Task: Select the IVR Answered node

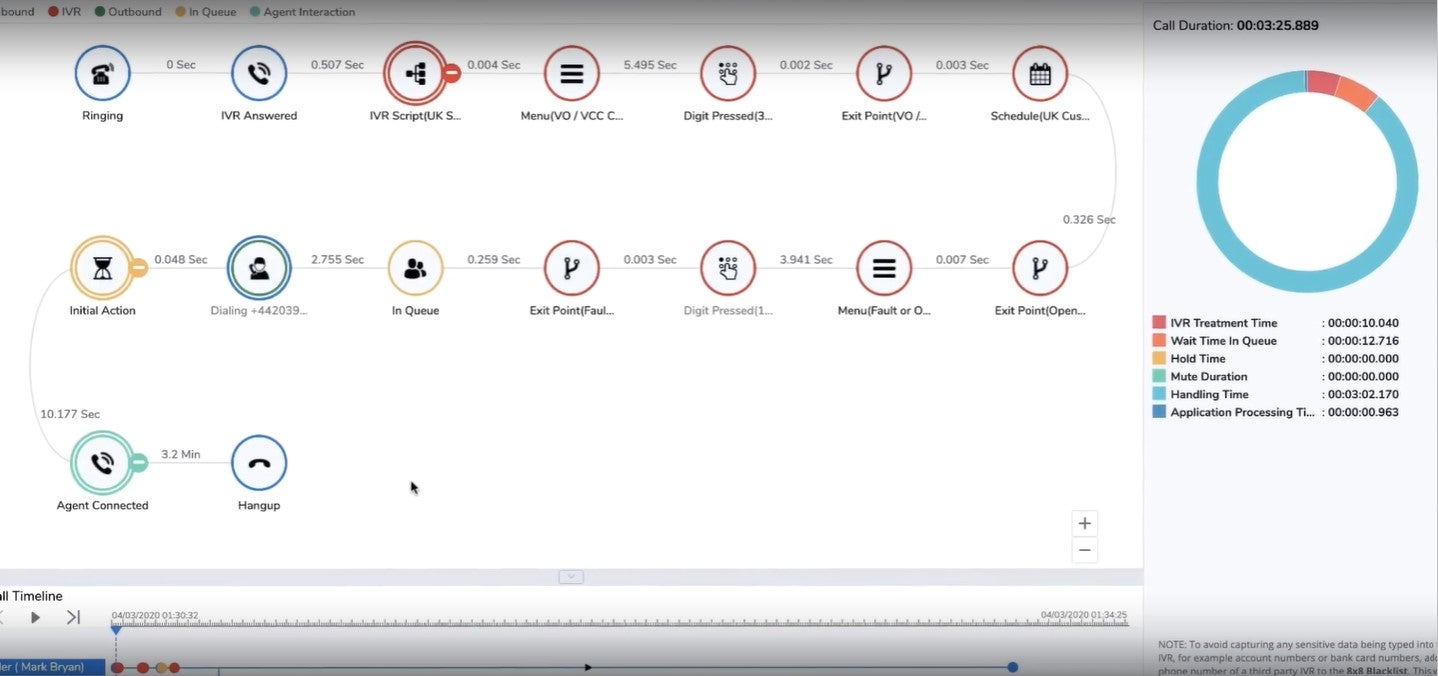Action: (x=258, y=73)
